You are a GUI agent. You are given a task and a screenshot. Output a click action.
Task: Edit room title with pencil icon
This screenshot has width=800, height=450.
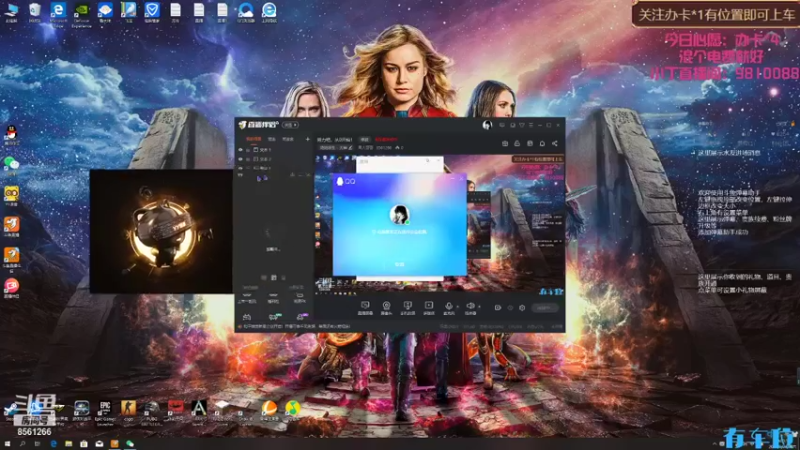pyautogui.click(x=351, y=148)
